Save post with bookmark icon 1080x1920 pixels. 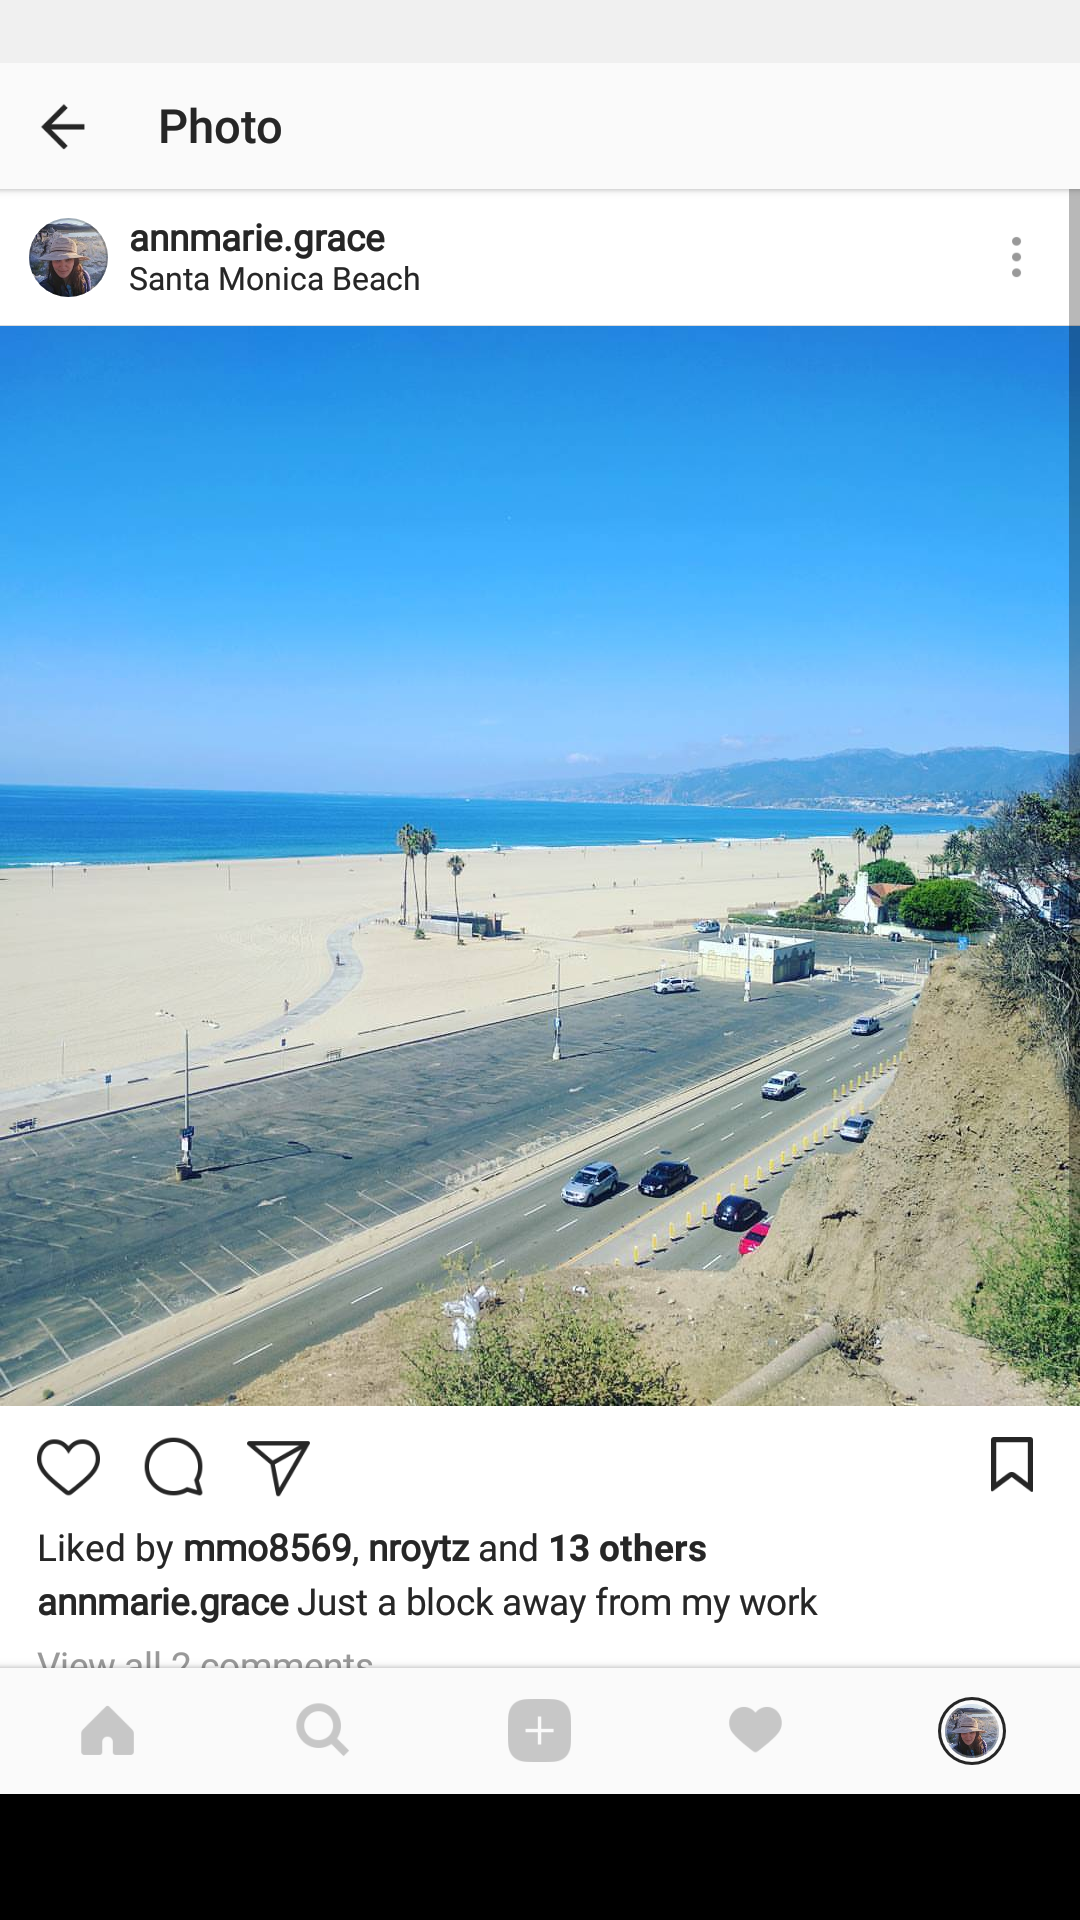click(x=1011, y=1465)
